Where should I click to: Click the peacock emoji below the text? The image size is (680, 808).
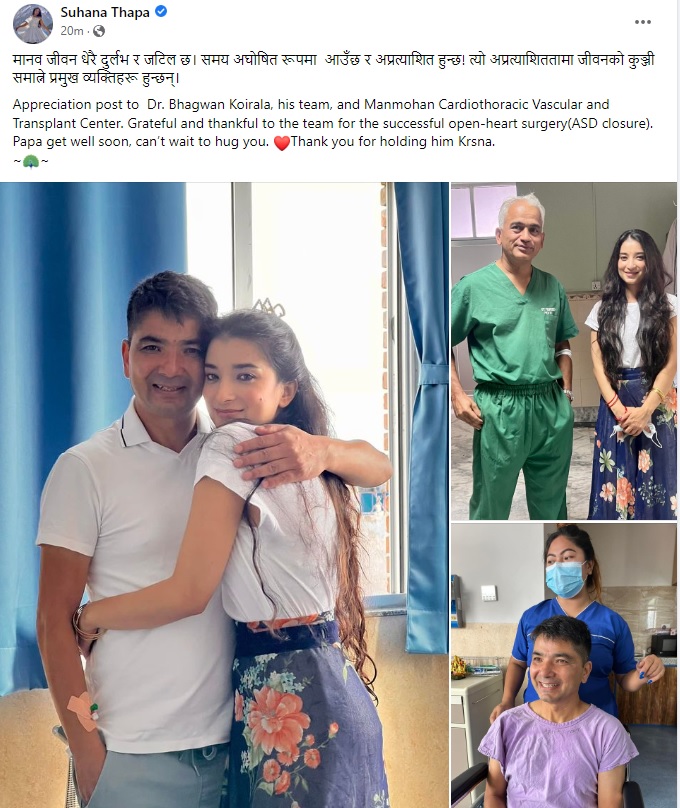31,162
